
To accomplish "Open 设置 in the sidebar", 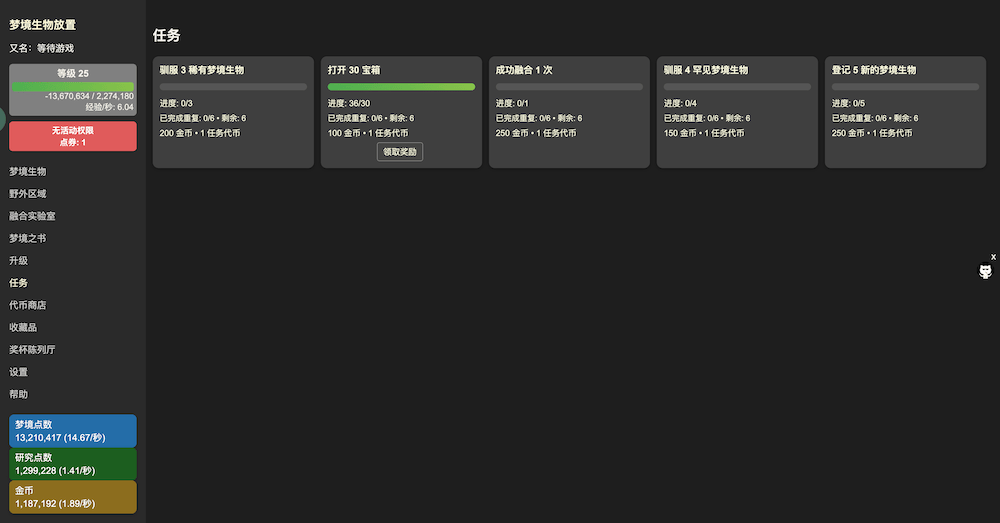I will (19, 372).
